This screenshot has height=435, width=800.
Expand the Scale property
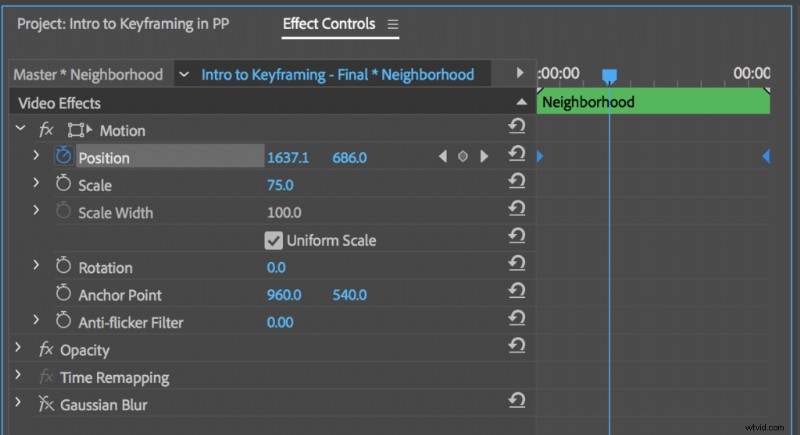[36, 183]
